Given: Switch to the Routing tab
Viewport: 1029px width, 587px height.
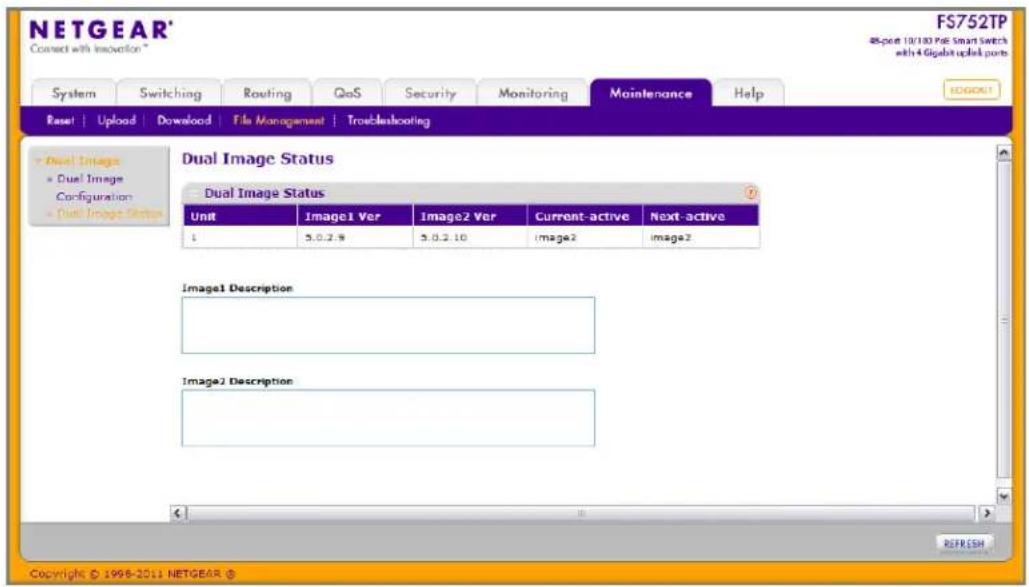Looking at the screenshot, I should coord(267,93).
